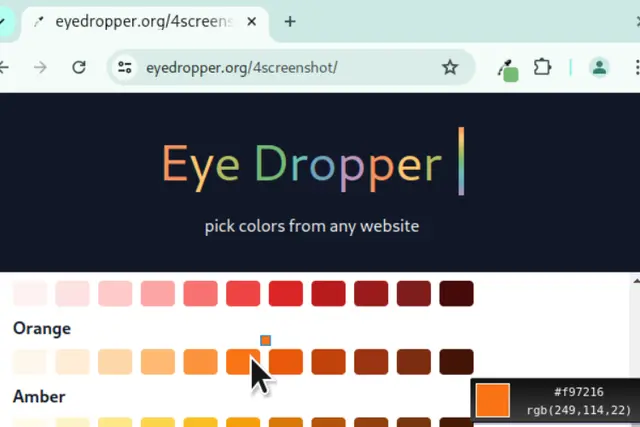
Task: Open site information icon in address bar
Action: [124, 67]
